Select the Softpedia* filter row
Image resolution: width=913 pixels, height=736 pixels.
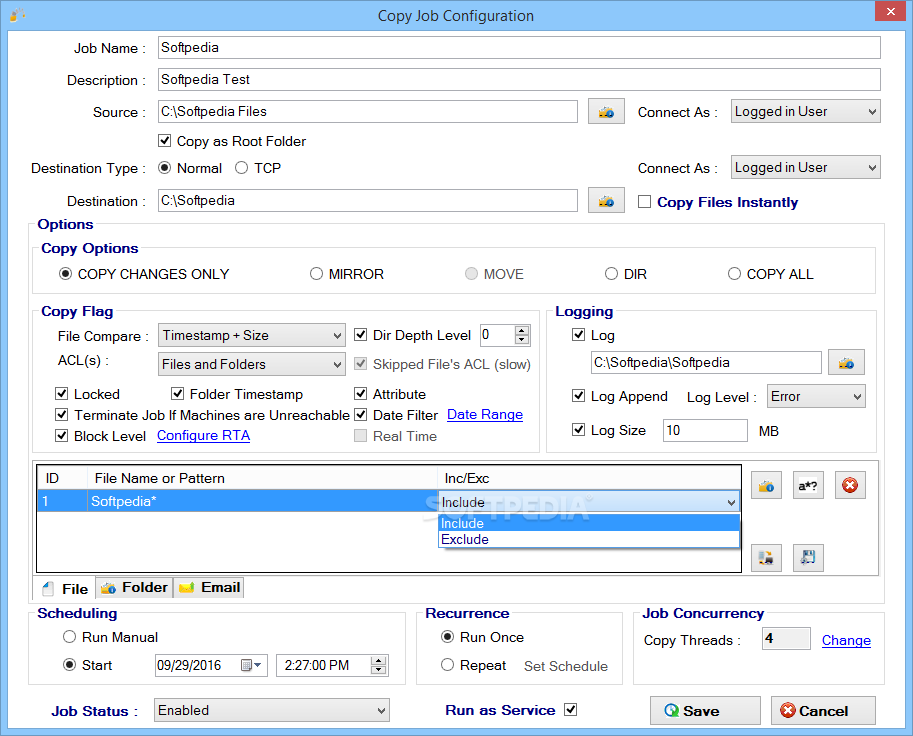pos(238,501)
